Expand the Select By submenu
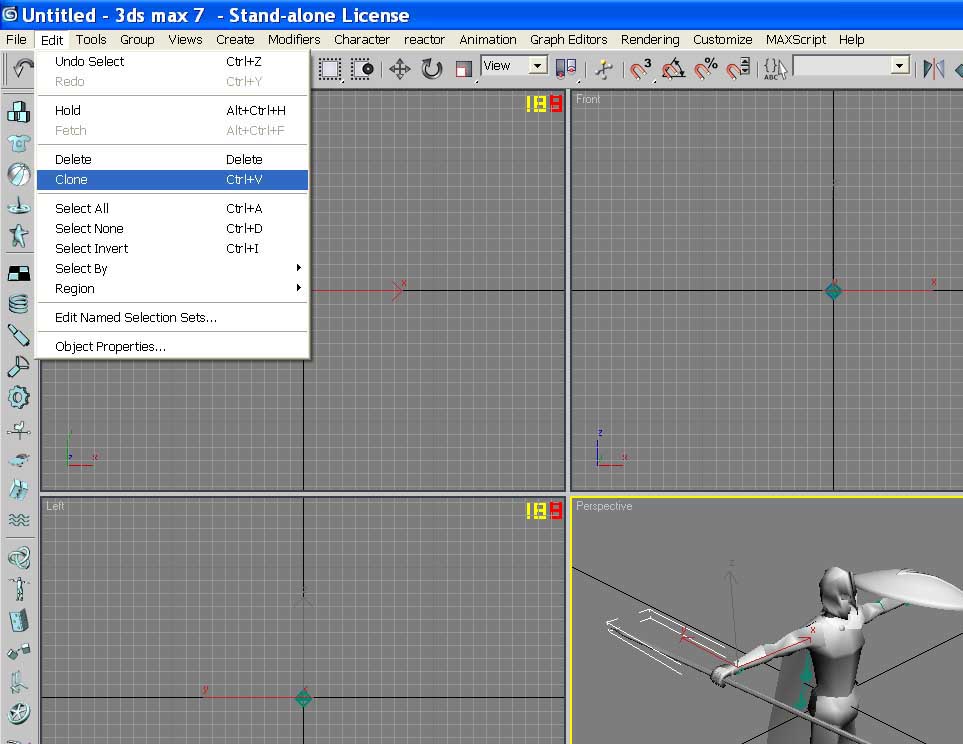 tap(173, 268)
